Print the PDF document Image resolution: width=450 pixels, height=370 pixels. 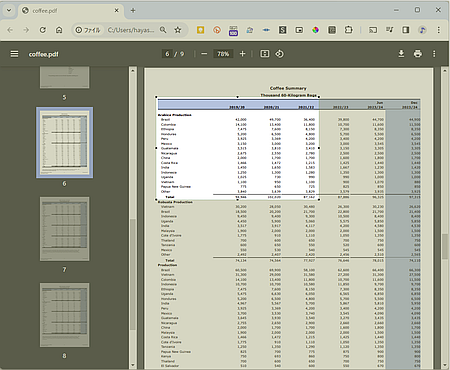[x=418, y=54]
